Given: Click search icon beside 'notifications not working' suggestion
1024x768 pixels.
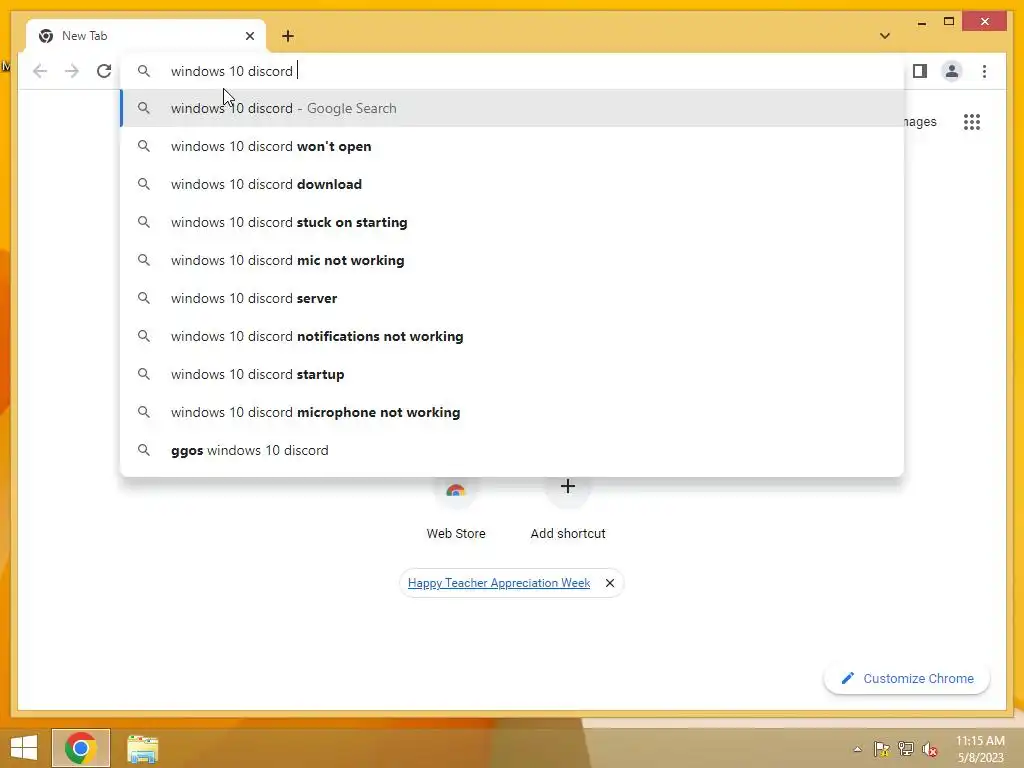Looking at the screenshot, I should pyautogui.click(x=144, y=336).
